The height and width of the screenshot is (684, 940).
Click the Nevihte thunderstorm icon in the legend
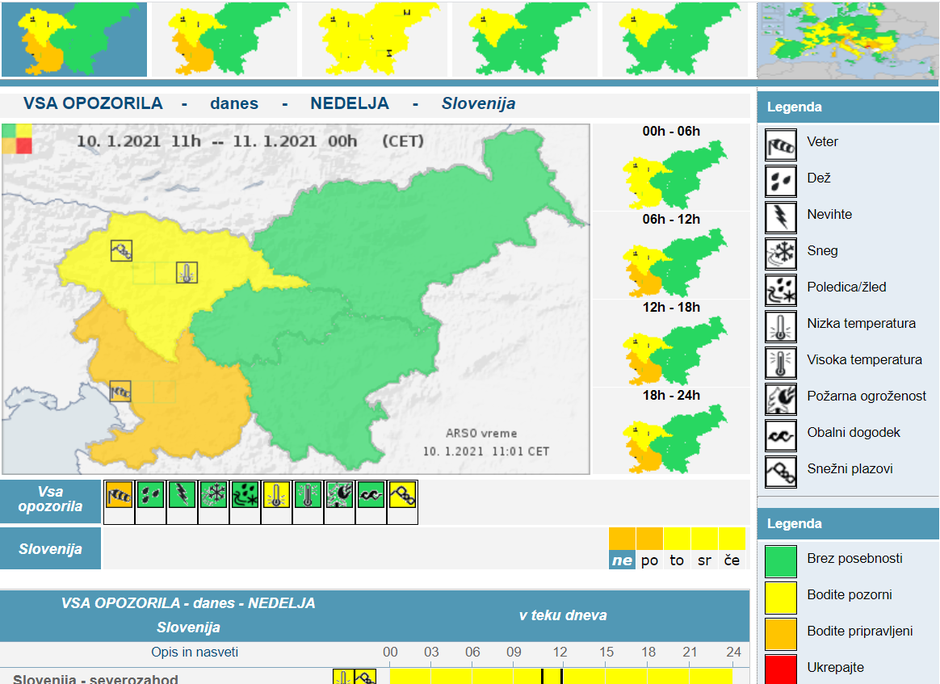coord(779,215)
